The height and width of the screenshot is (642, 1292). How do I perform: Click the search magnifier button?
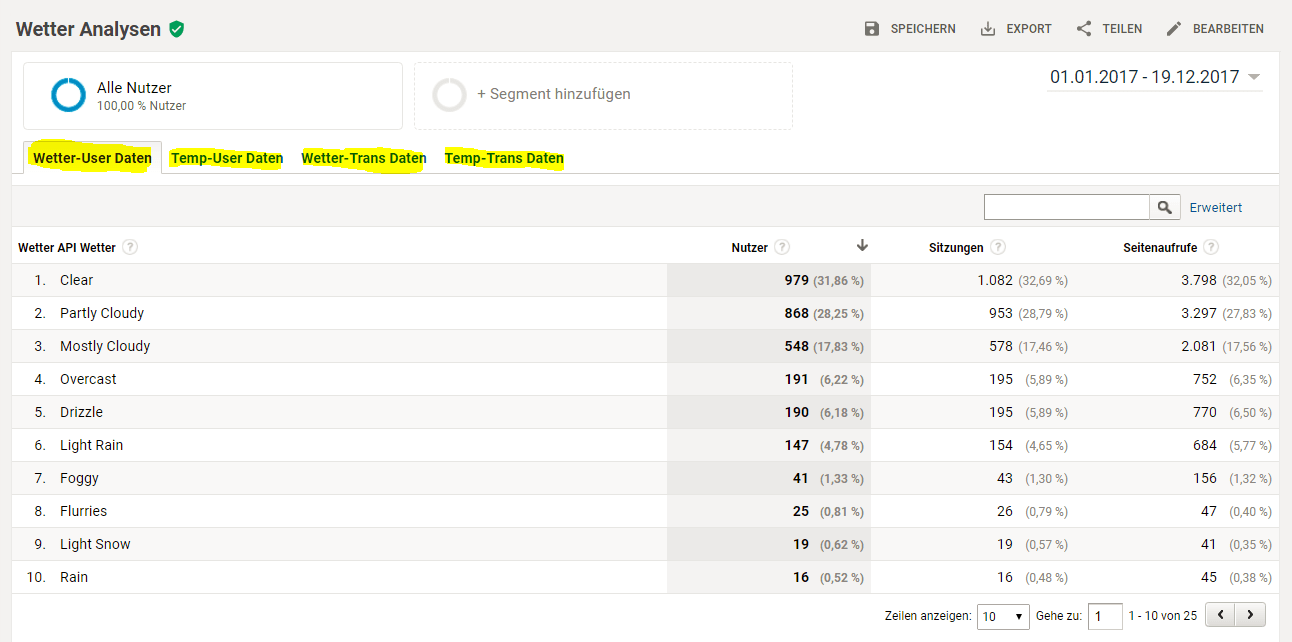tap(1164, 207)
